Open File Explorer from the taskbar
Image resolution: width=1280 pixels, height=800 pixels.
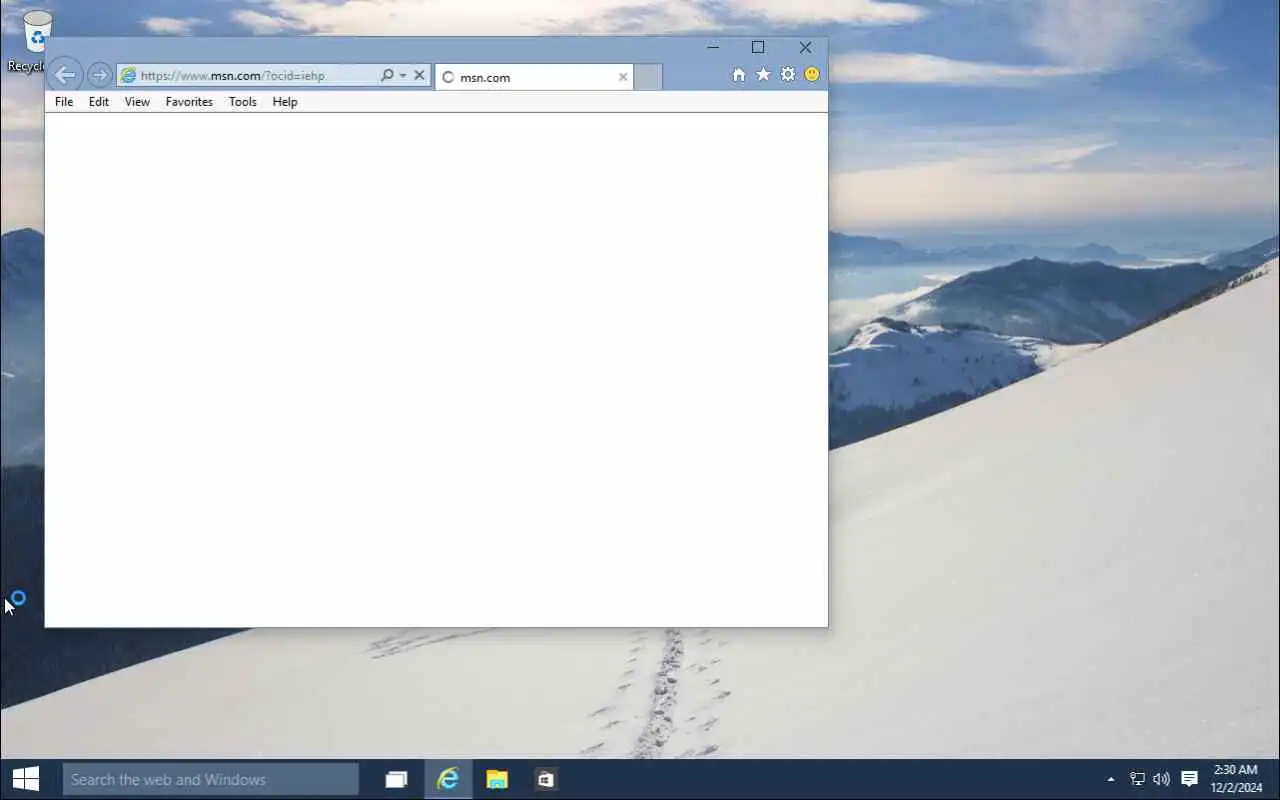pos(497,779)
